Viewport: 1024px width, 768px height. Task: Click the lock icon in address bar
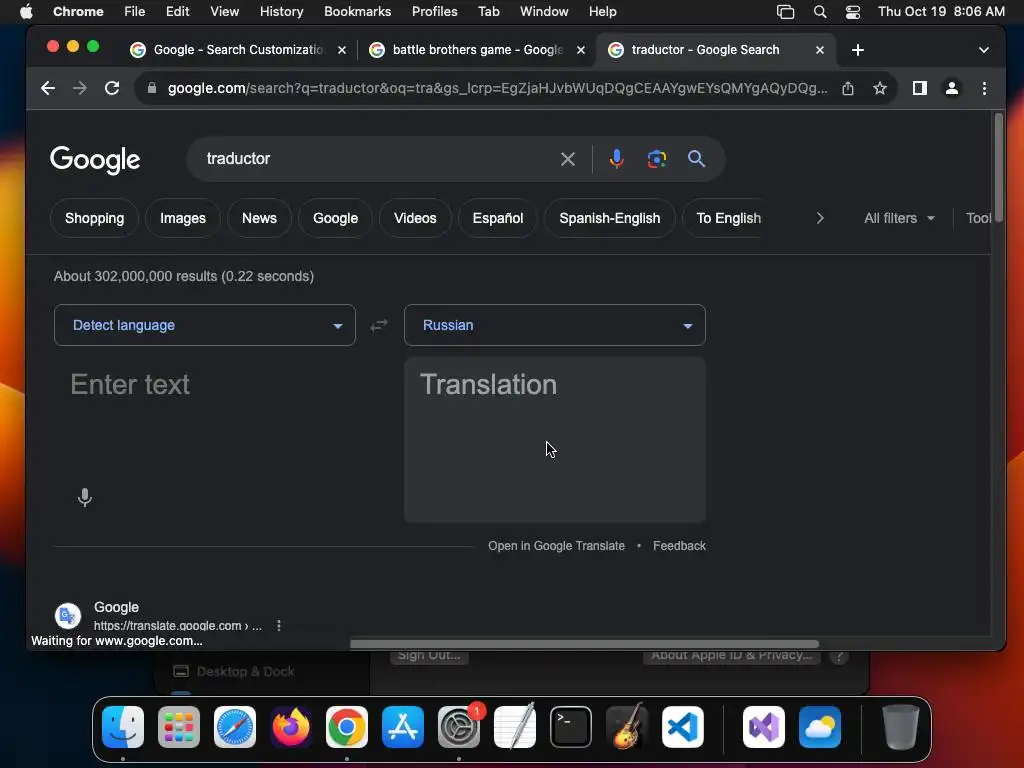point(152,88)
